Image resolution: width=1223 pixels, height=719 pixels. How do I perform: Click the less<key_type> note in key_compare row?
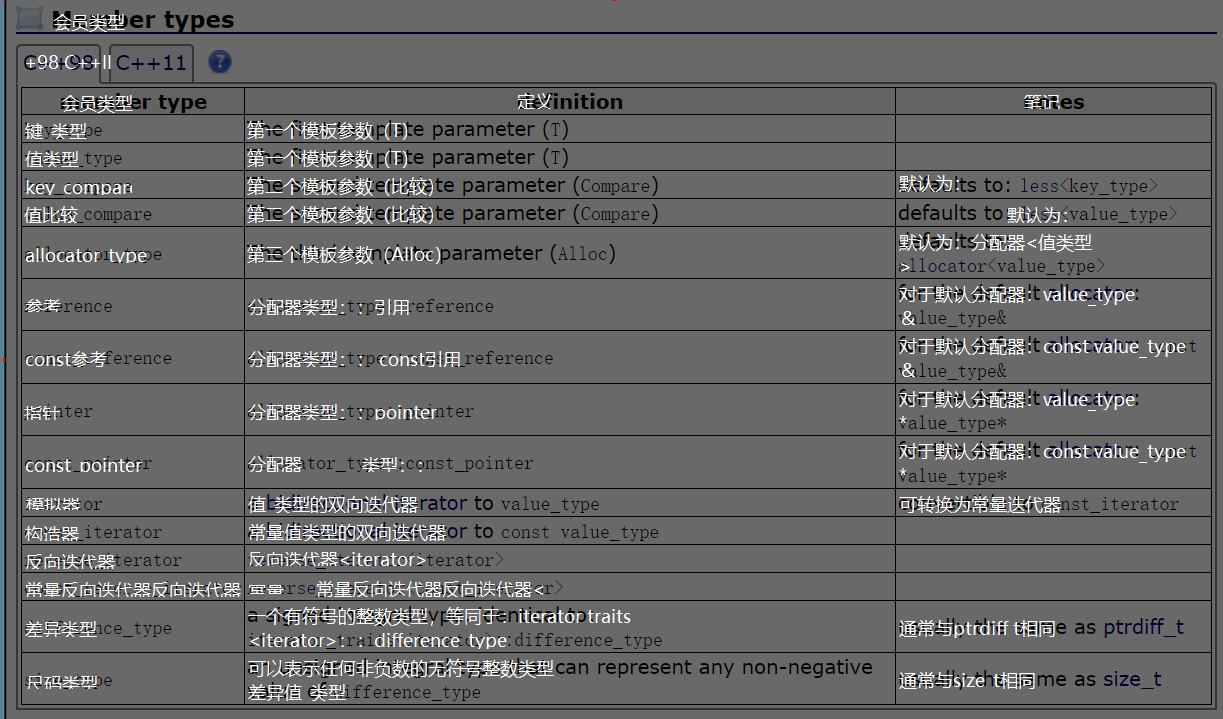coord(1089,186)
